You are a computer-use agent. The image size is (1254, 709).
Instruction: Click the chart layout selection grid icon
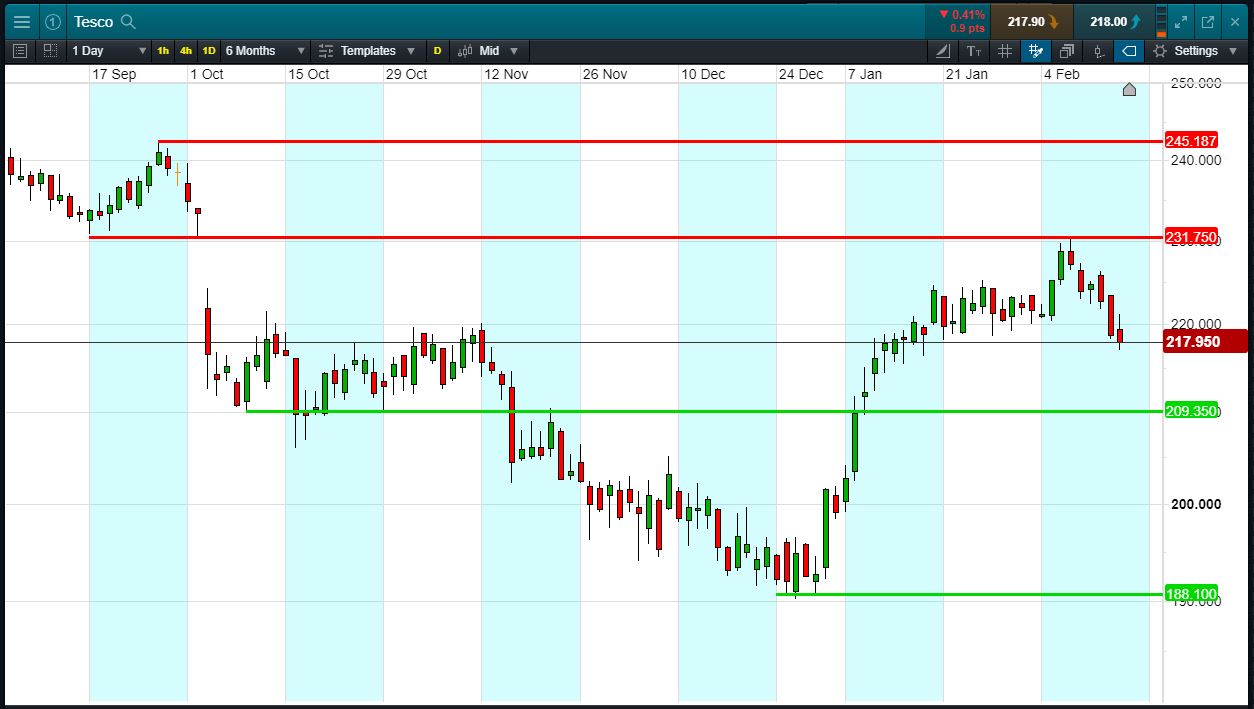point(50,50)
